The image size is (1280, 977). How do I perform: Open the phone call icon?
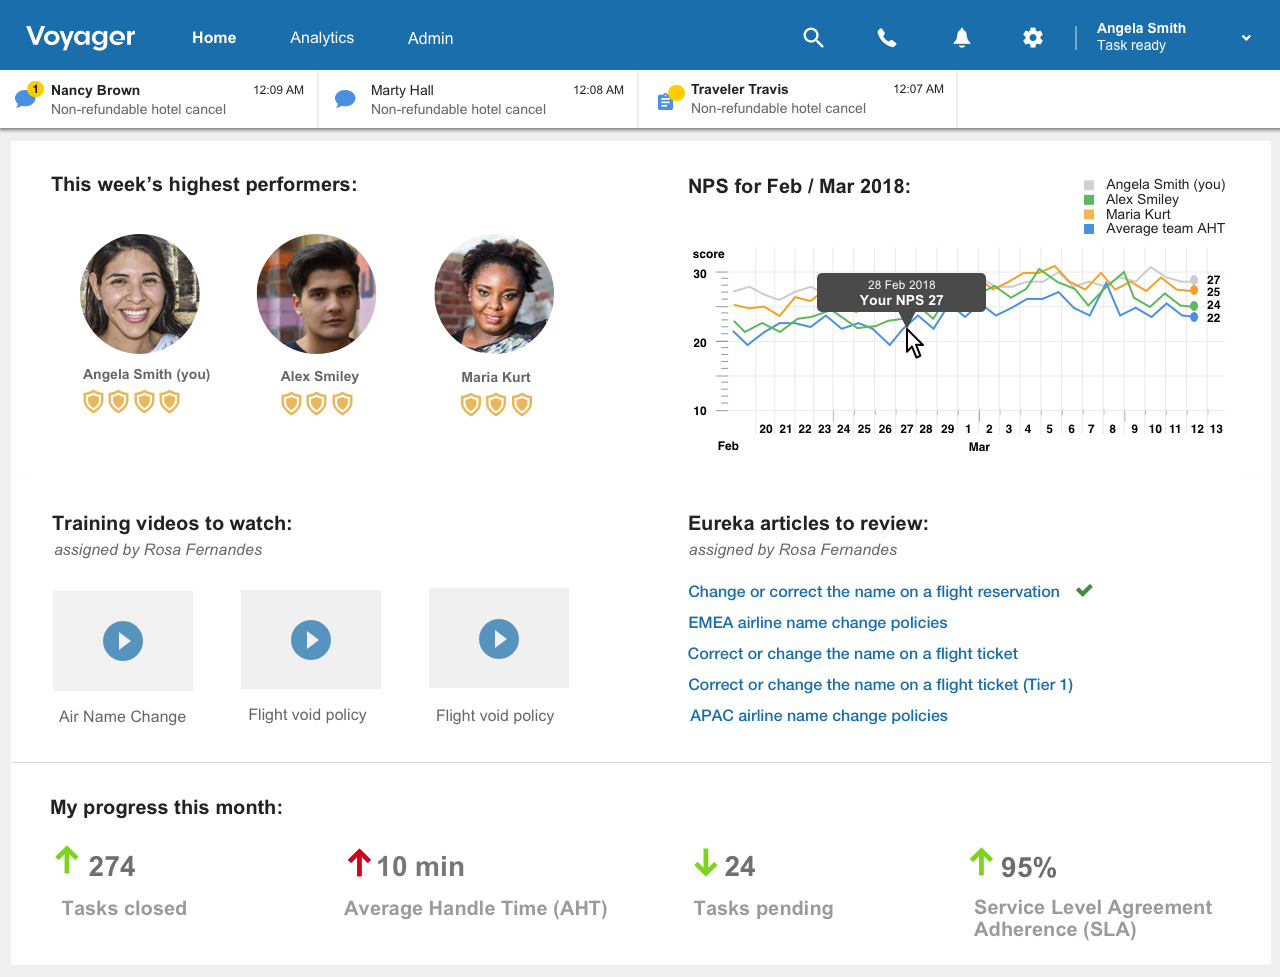click(886, 38)
